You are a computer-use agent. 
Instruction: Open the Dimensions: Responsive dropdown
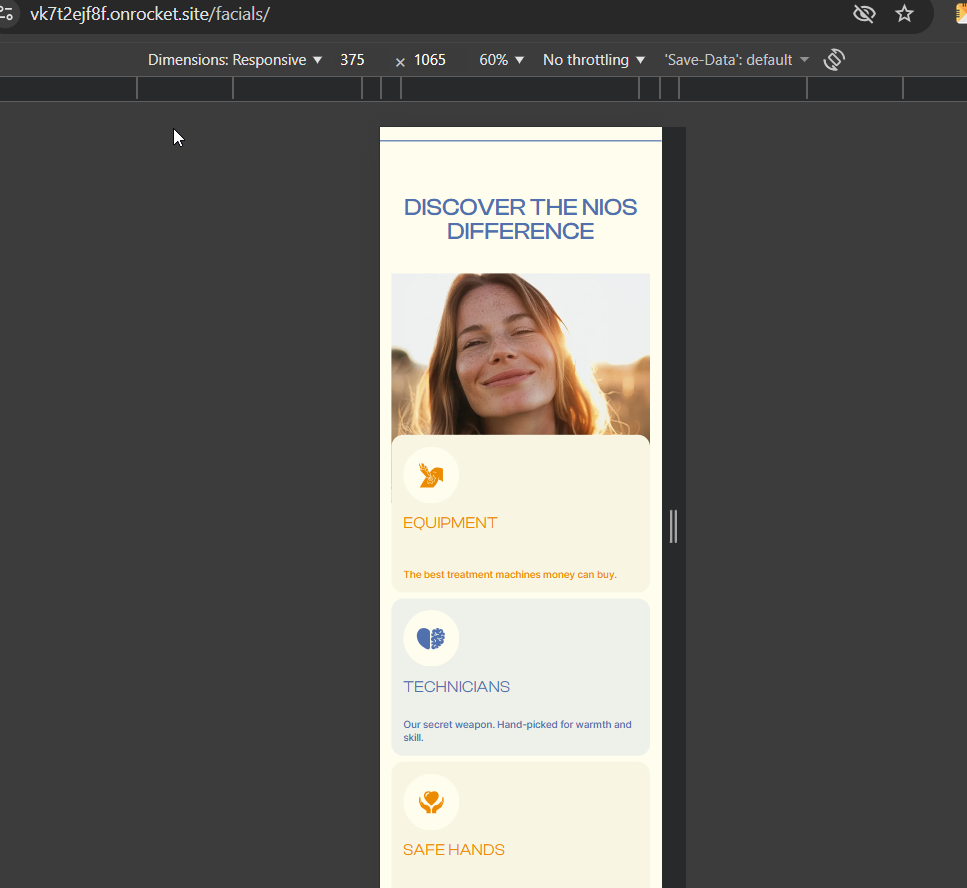click(x=235, y=60)
